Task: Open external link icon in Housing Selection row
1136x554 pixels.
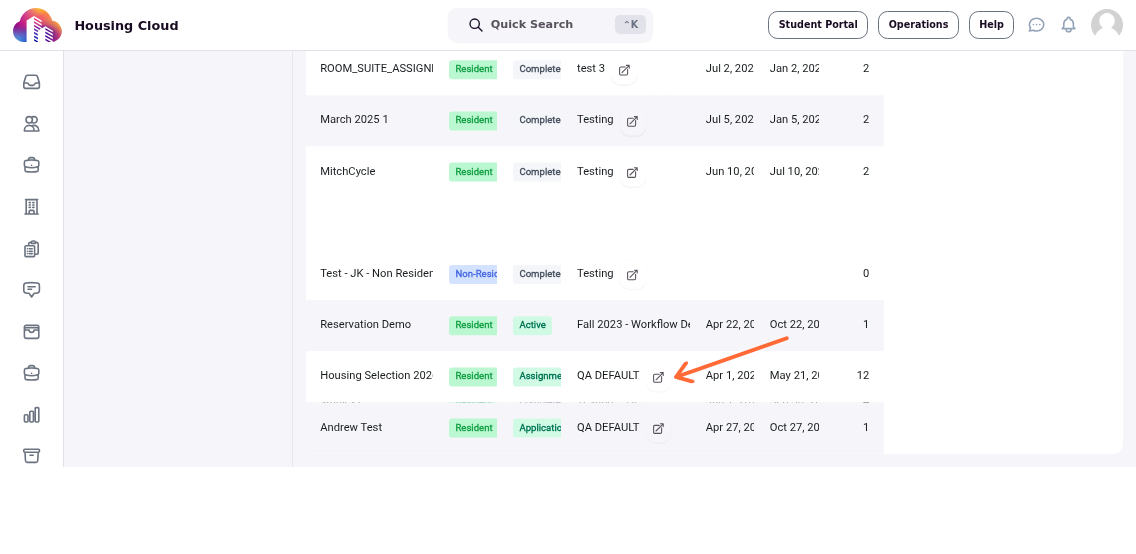Action: click(659, 378)
